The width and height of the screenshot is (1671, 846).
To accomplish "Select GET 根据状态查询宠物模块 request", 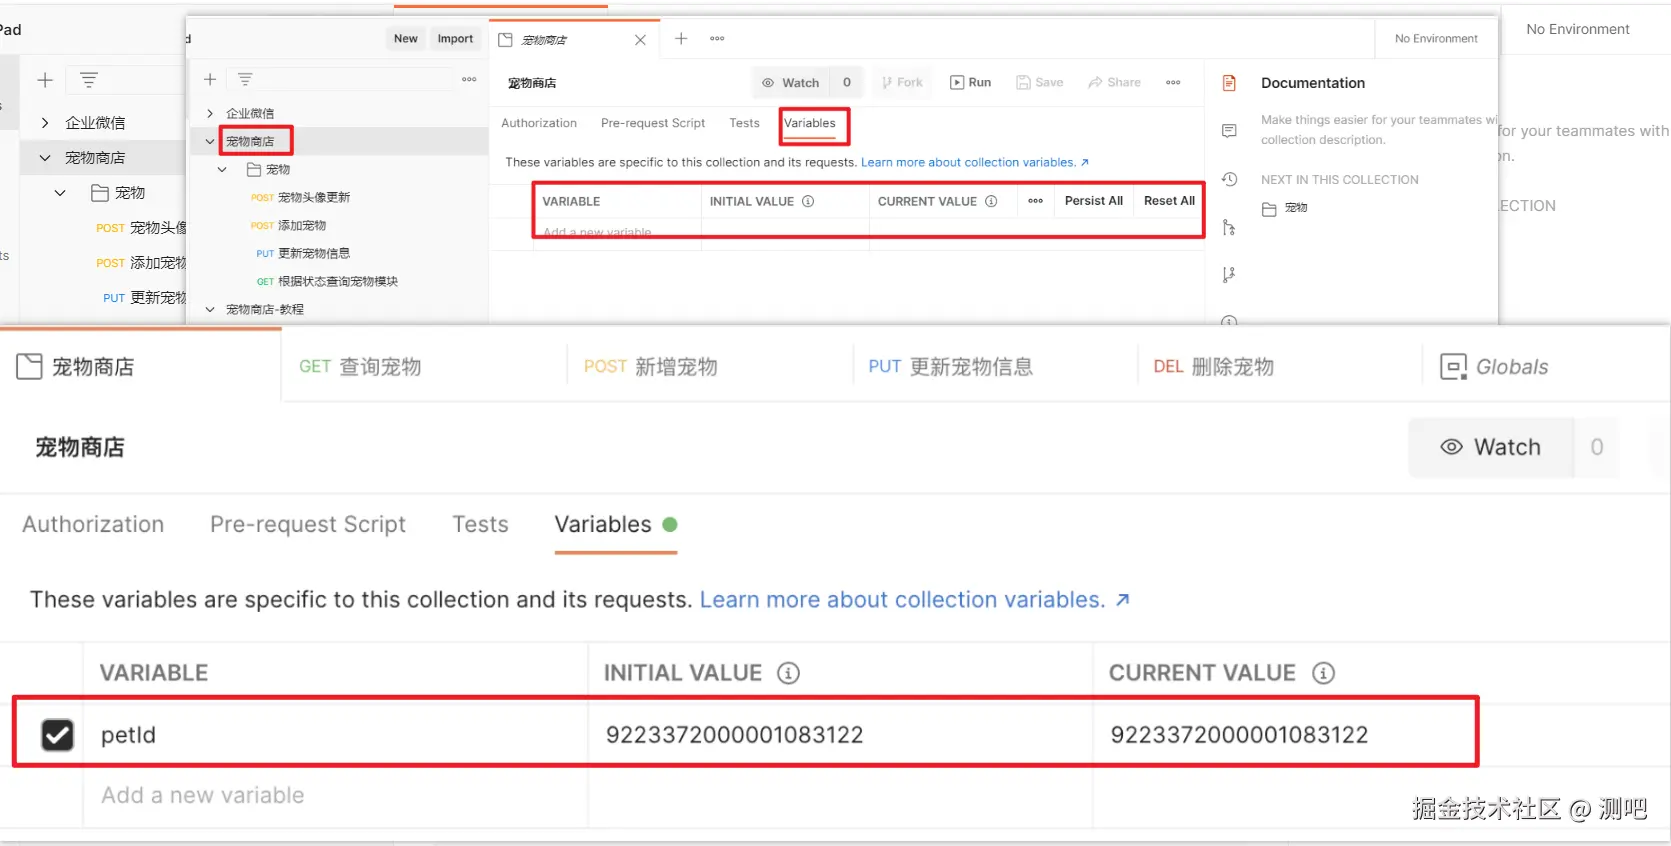I will click(327, 281).
